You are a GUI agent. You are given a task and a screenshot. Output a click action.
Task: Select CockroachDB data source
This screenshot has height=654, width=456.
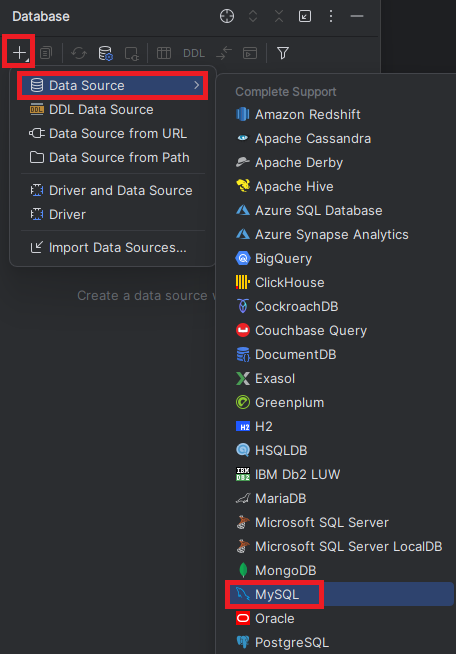tap(340, 307)
